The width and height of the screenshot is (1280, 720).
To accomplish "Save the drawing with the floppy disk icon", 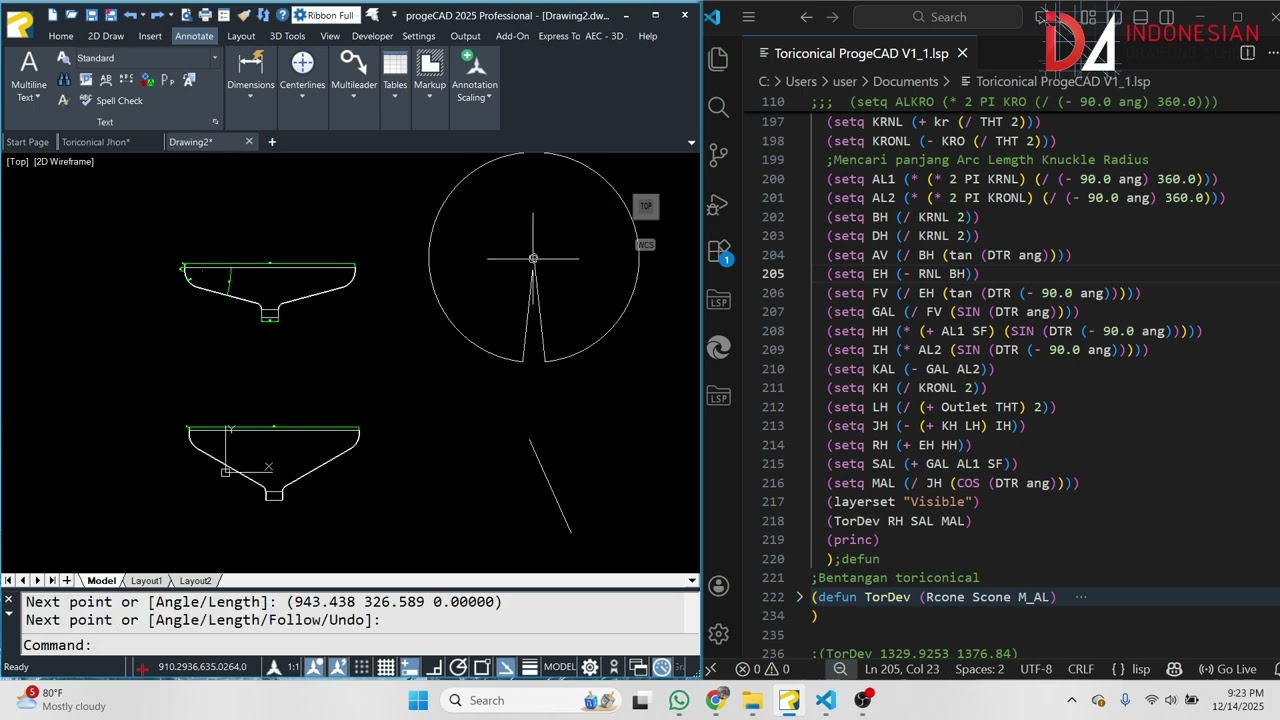I will point(92,15).
